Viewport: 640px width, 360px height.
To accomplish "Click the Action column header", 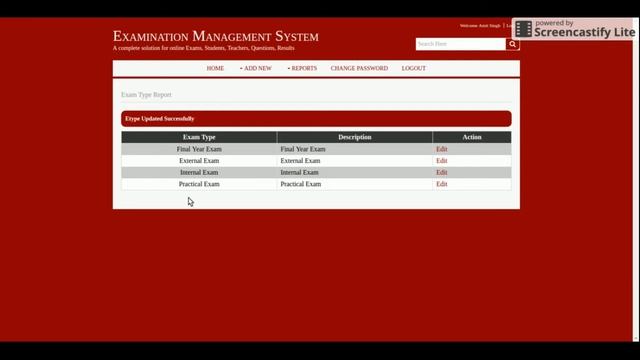I will tap(472, 137).
